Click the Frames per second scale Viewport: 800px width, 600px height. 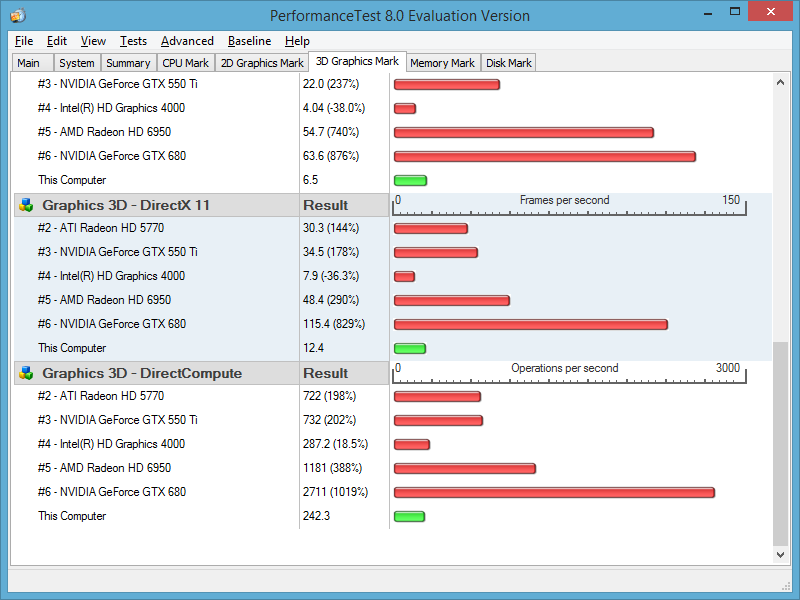tap(569, 205)
